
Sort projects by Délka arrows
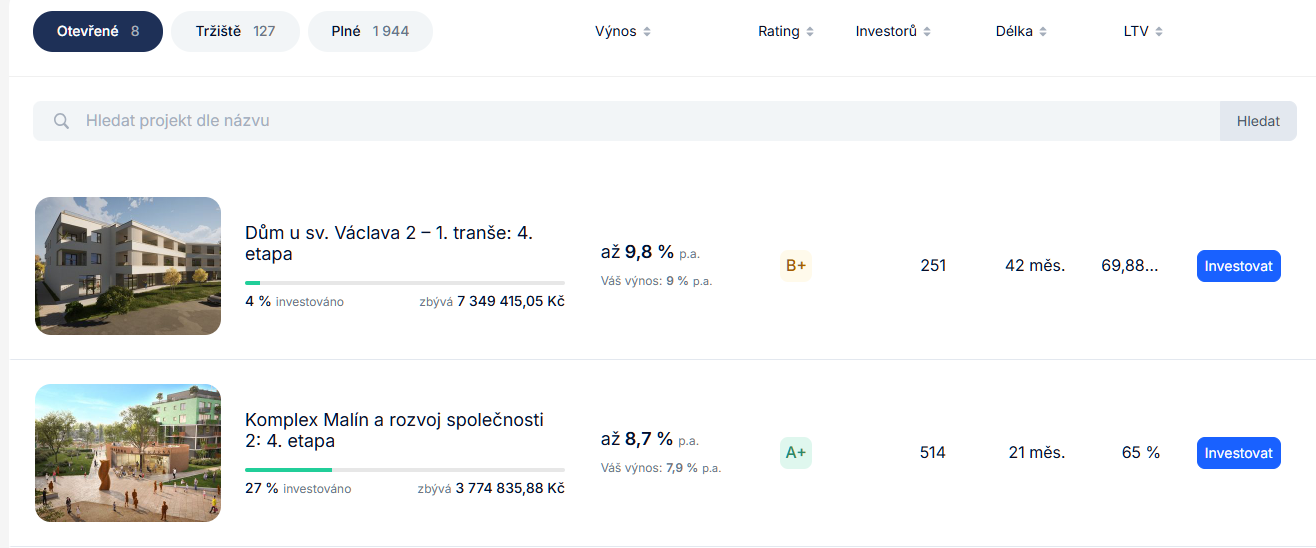click(1043, 32)
